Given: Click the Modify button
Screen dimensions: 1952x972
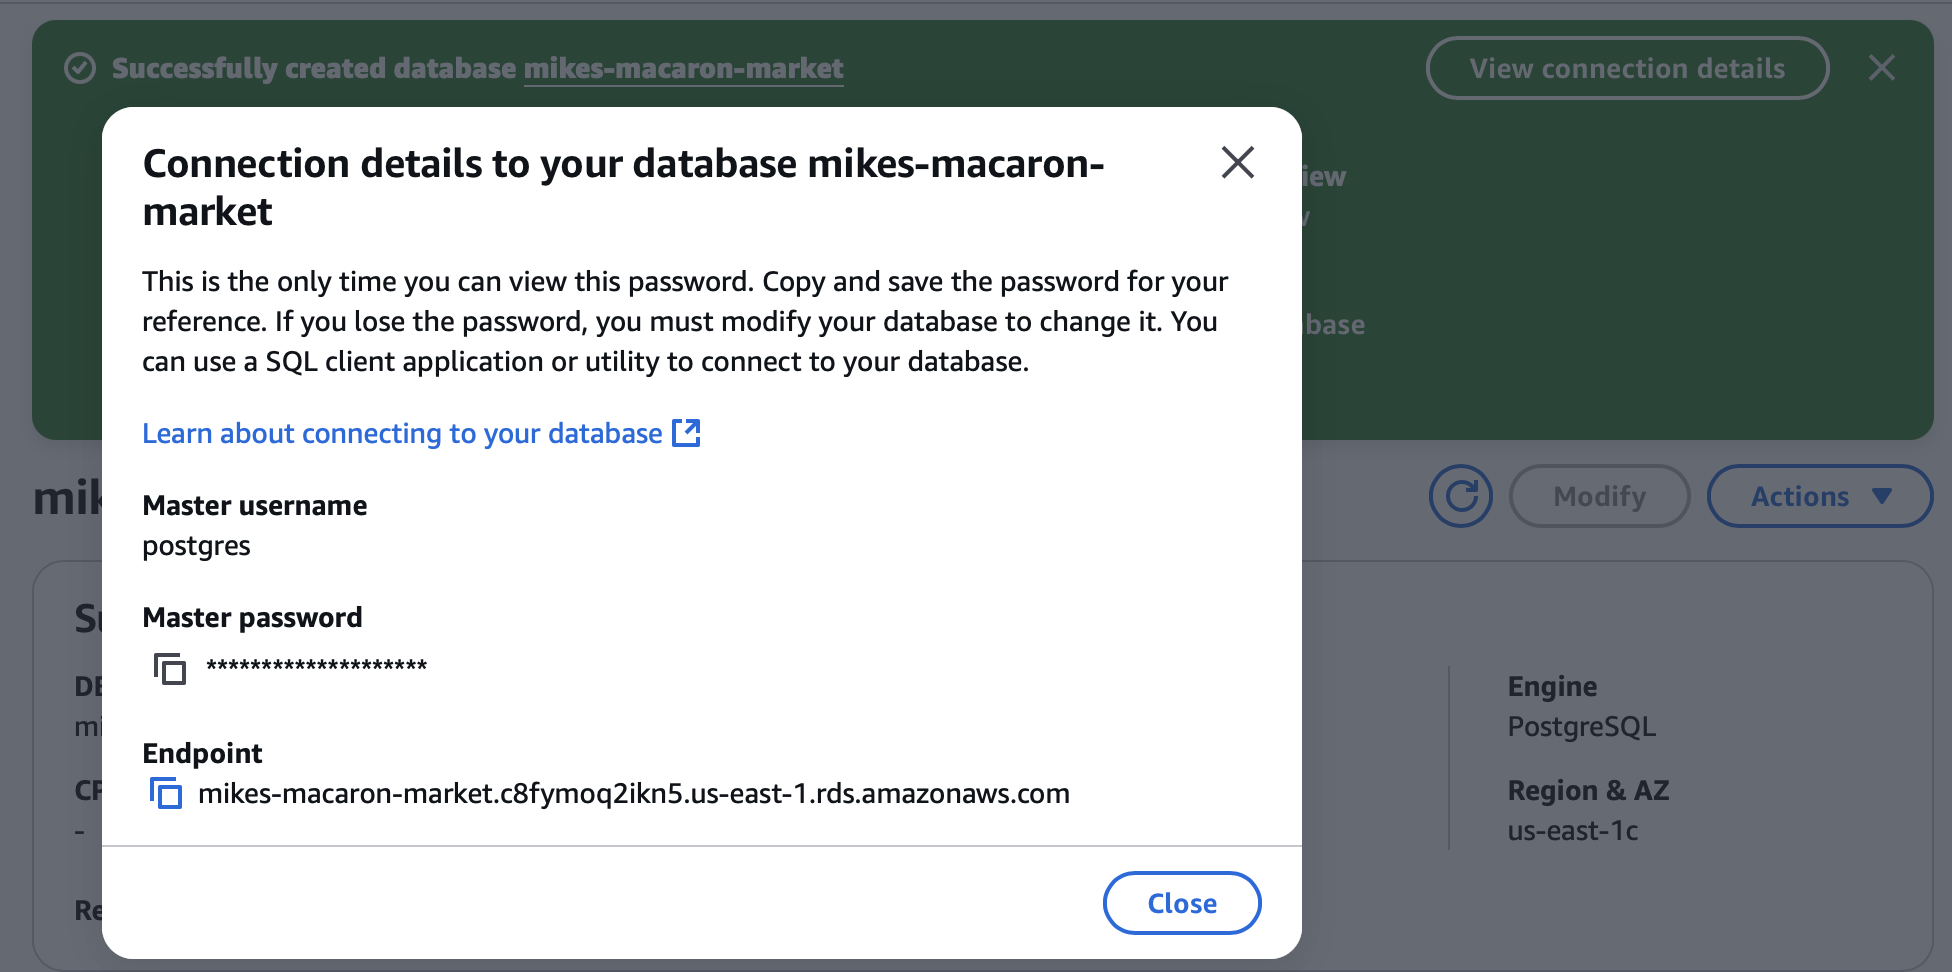Looking at the screenshot, I should [x=1598, y=496].
